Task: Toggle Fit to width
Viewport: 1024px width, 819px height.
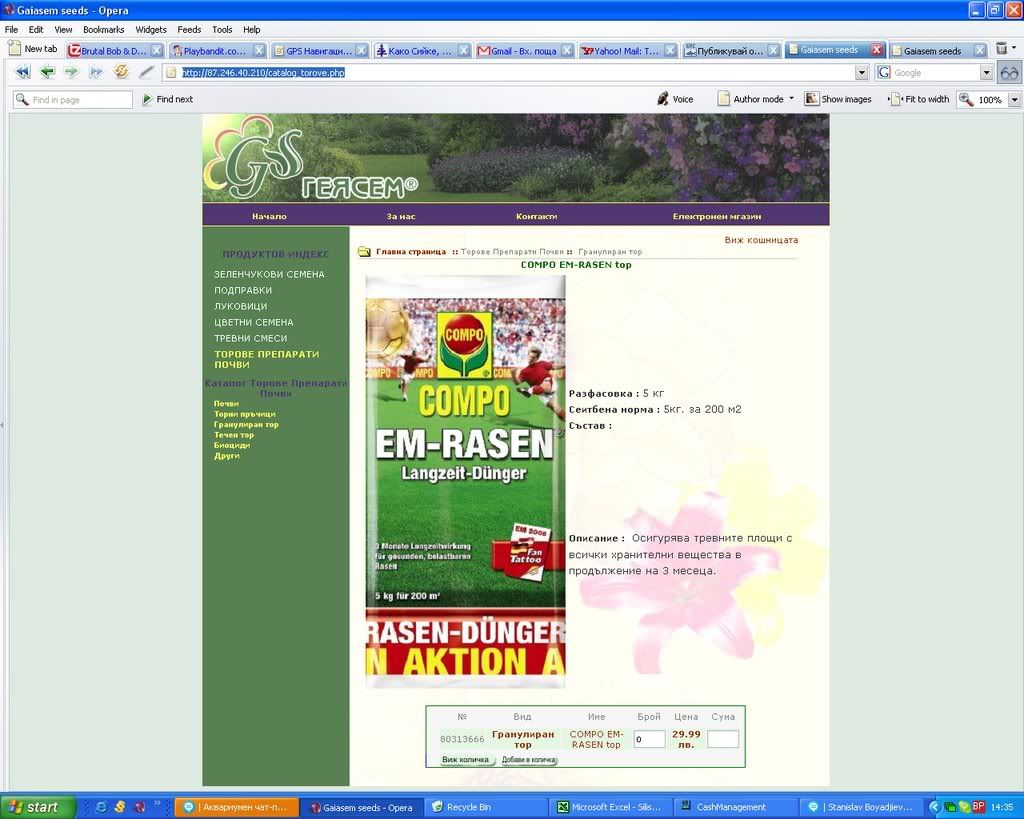Action: [896, 99]
